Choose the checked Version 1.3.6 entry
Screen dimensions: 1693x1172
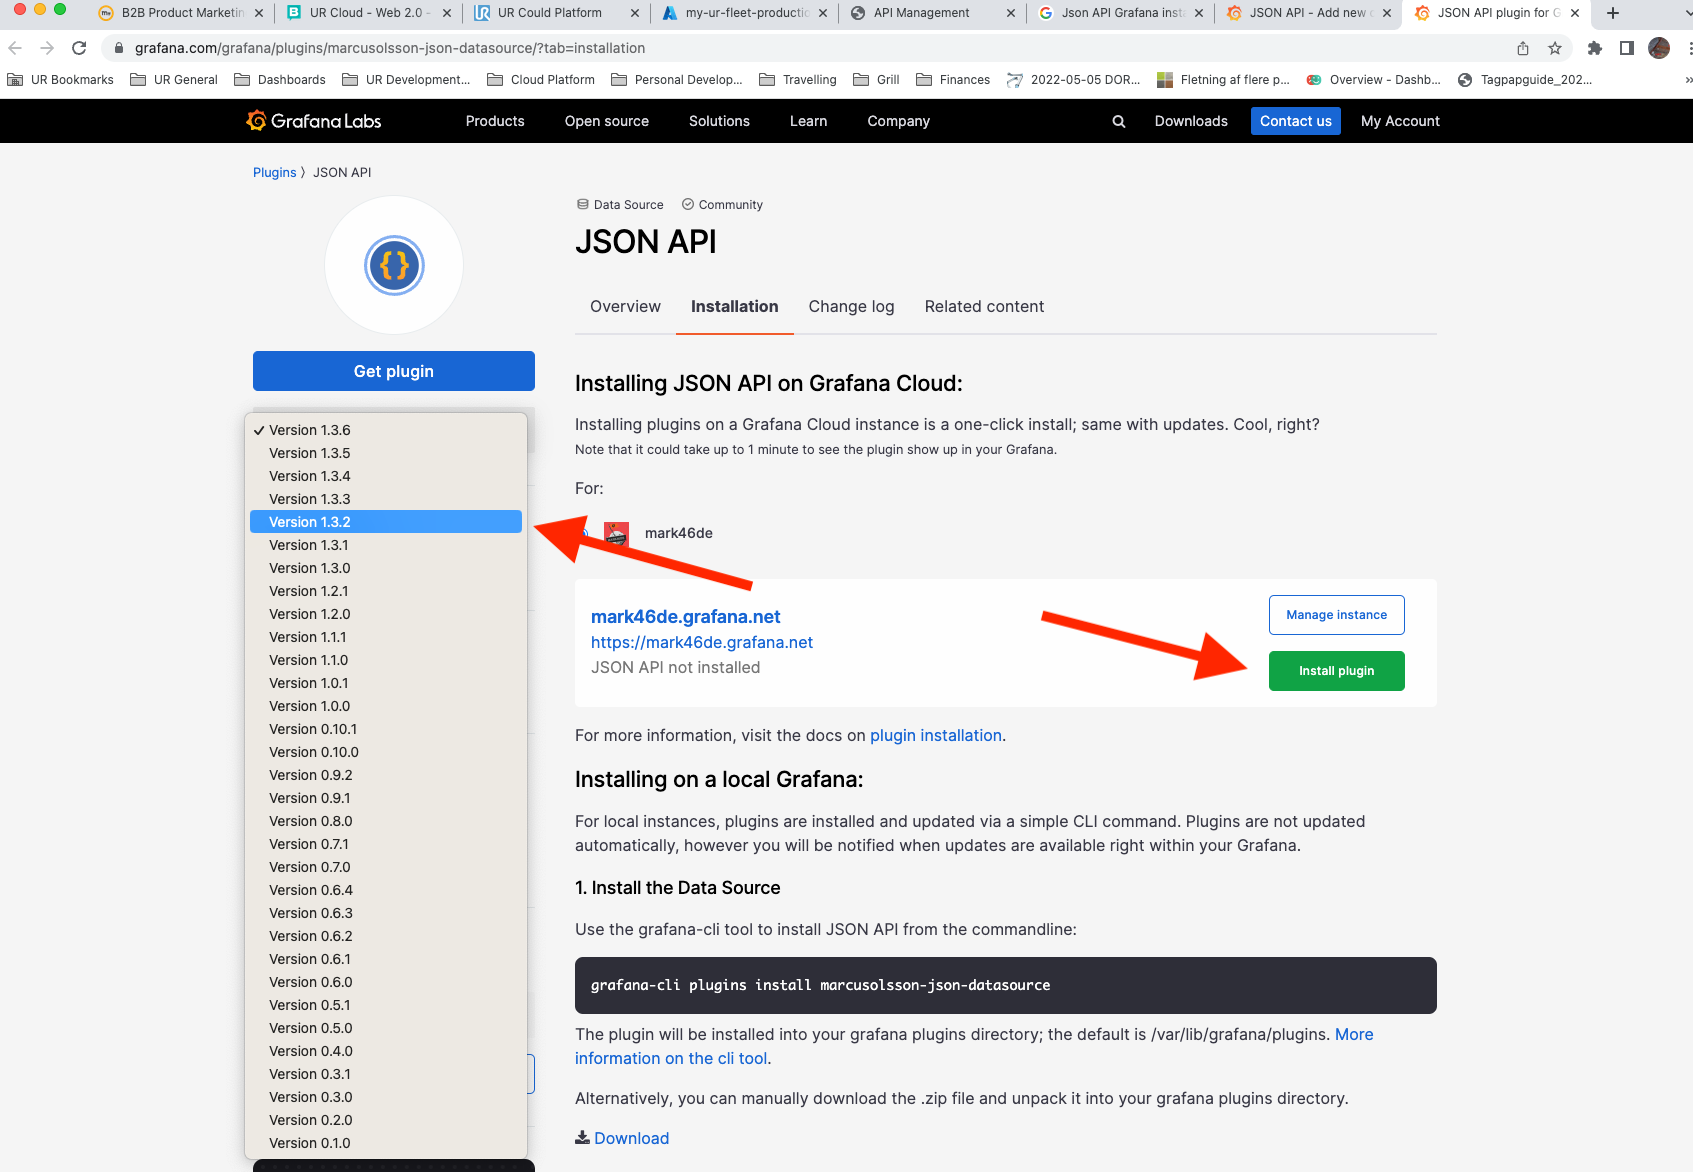point(309,429)
